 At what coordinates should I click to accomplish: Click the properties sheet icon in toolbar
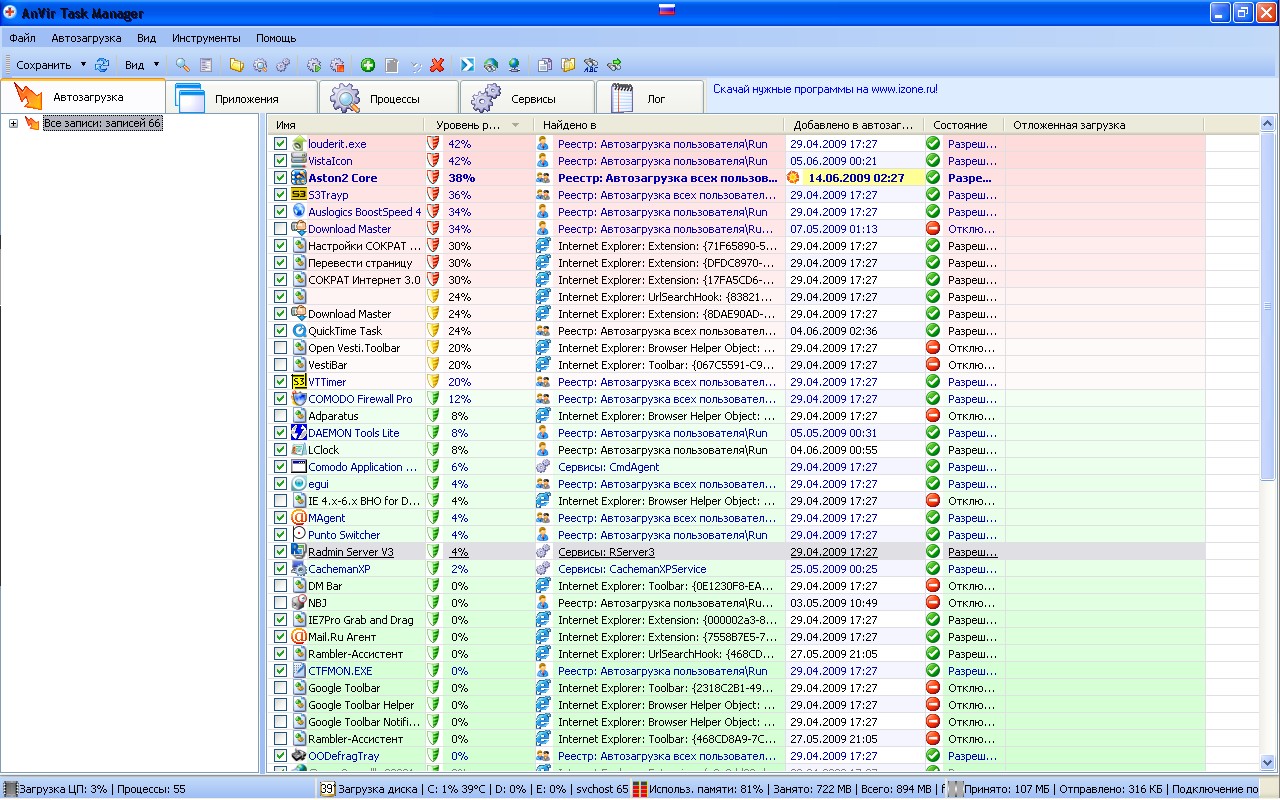206,65
